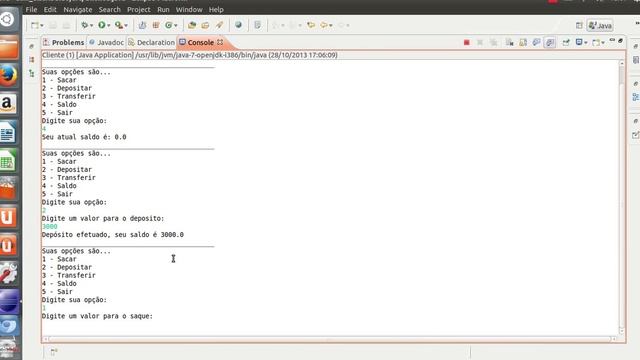This screenshot has width=640, height=360.
Task: Terminate the running program with red stop button
Action: pos(467,42)
